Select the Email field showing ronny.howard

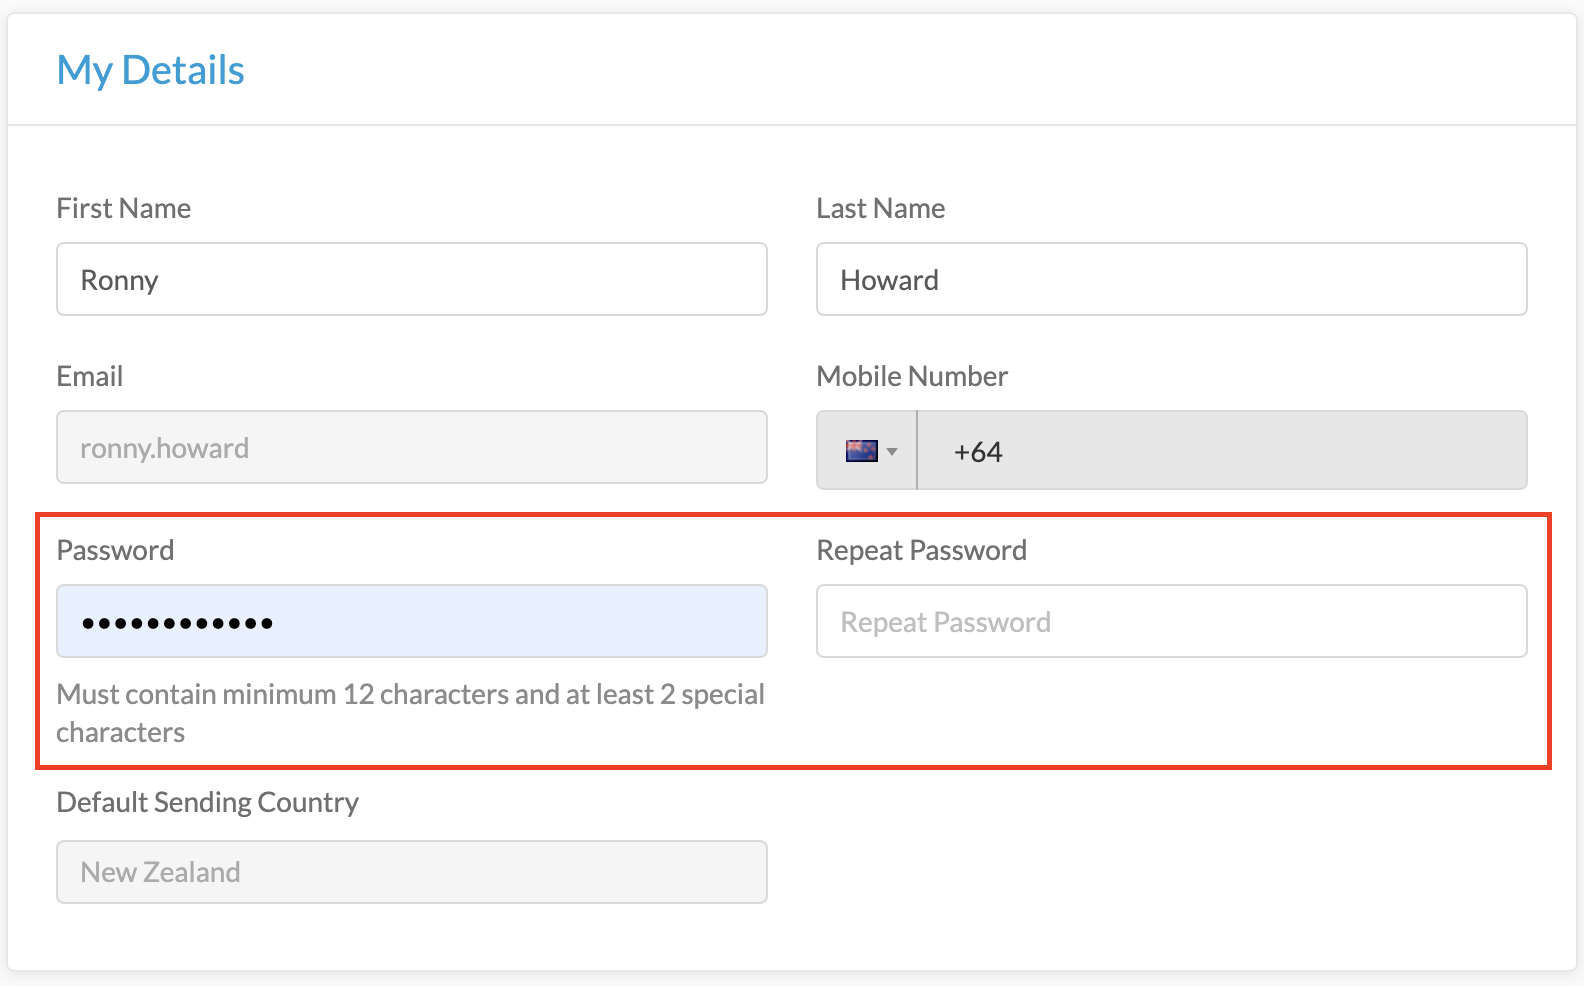pos(412,447)
